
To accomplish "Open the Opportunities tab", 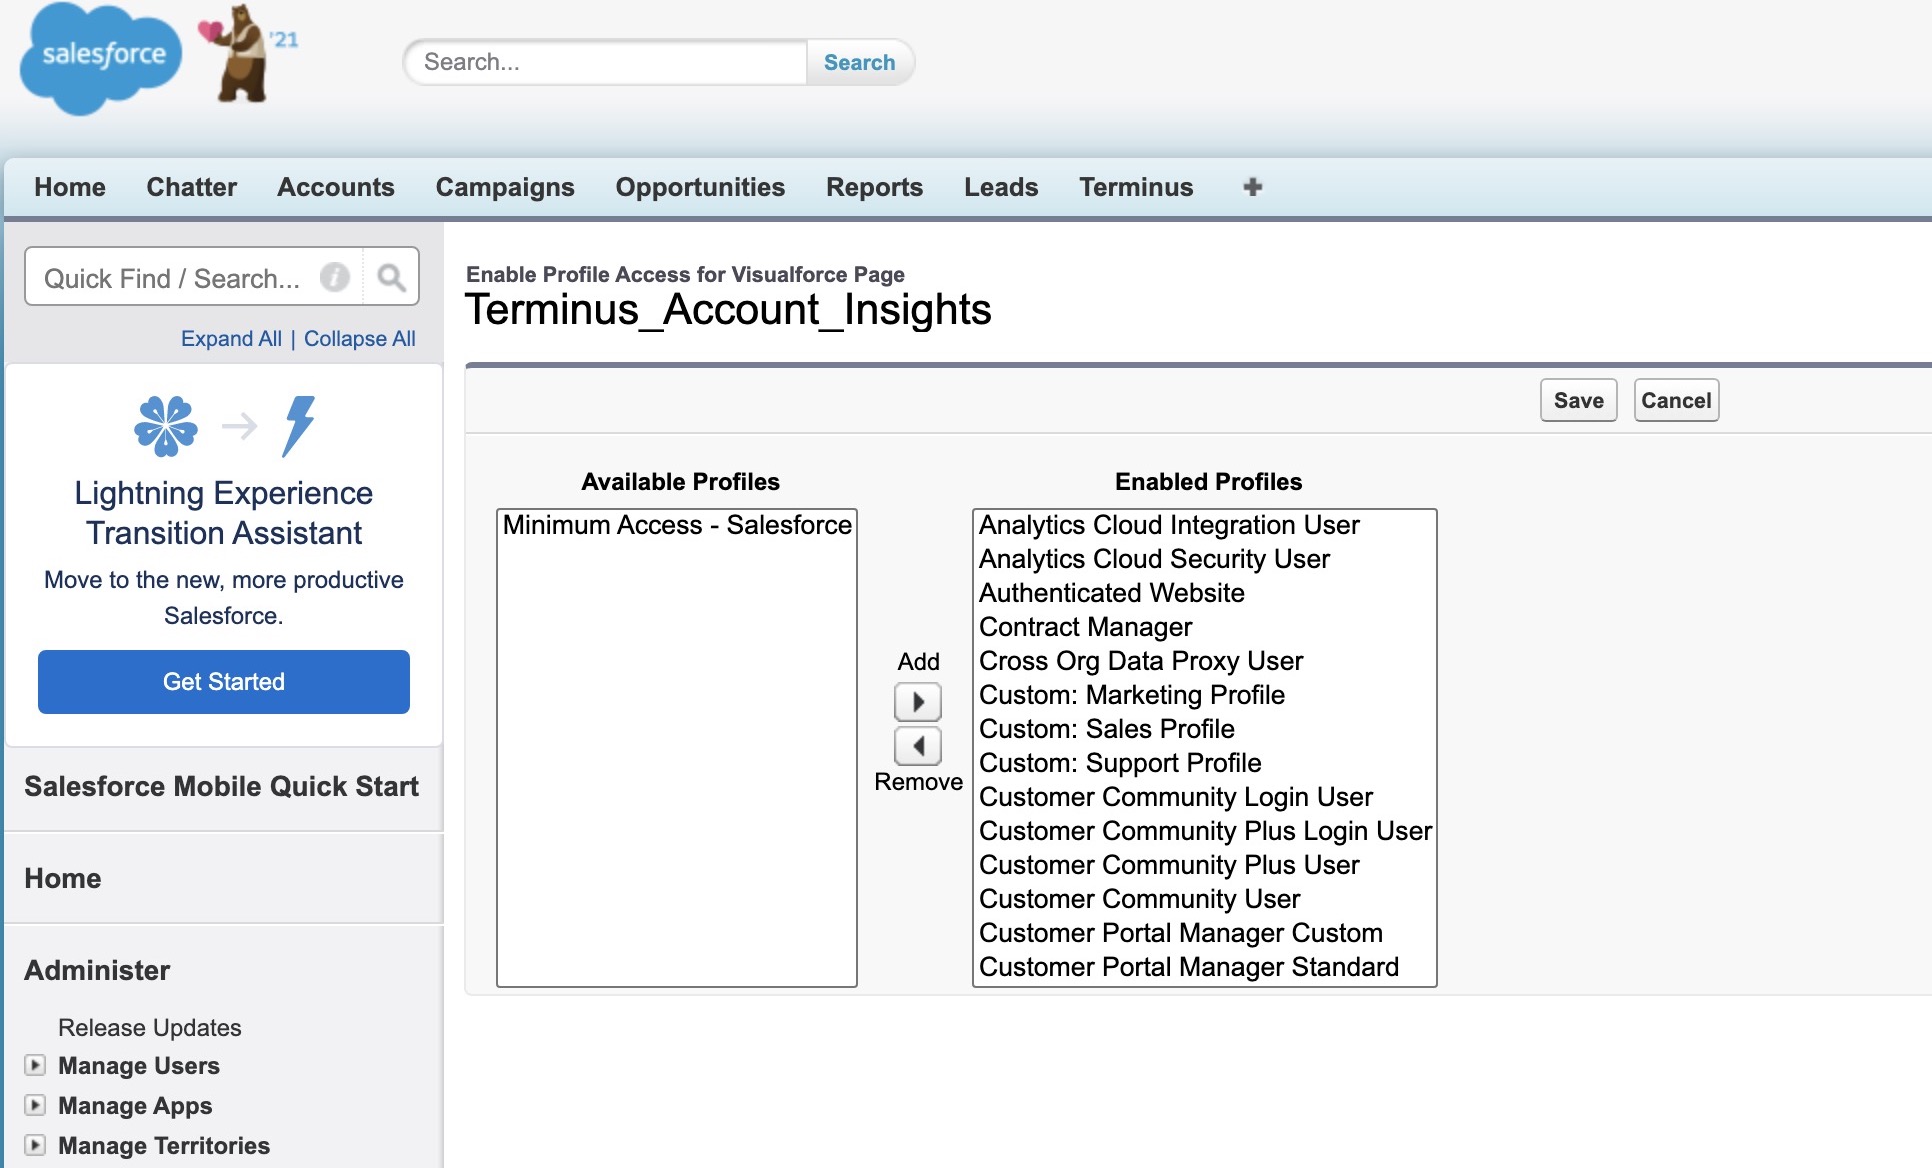I will (700, 187).
